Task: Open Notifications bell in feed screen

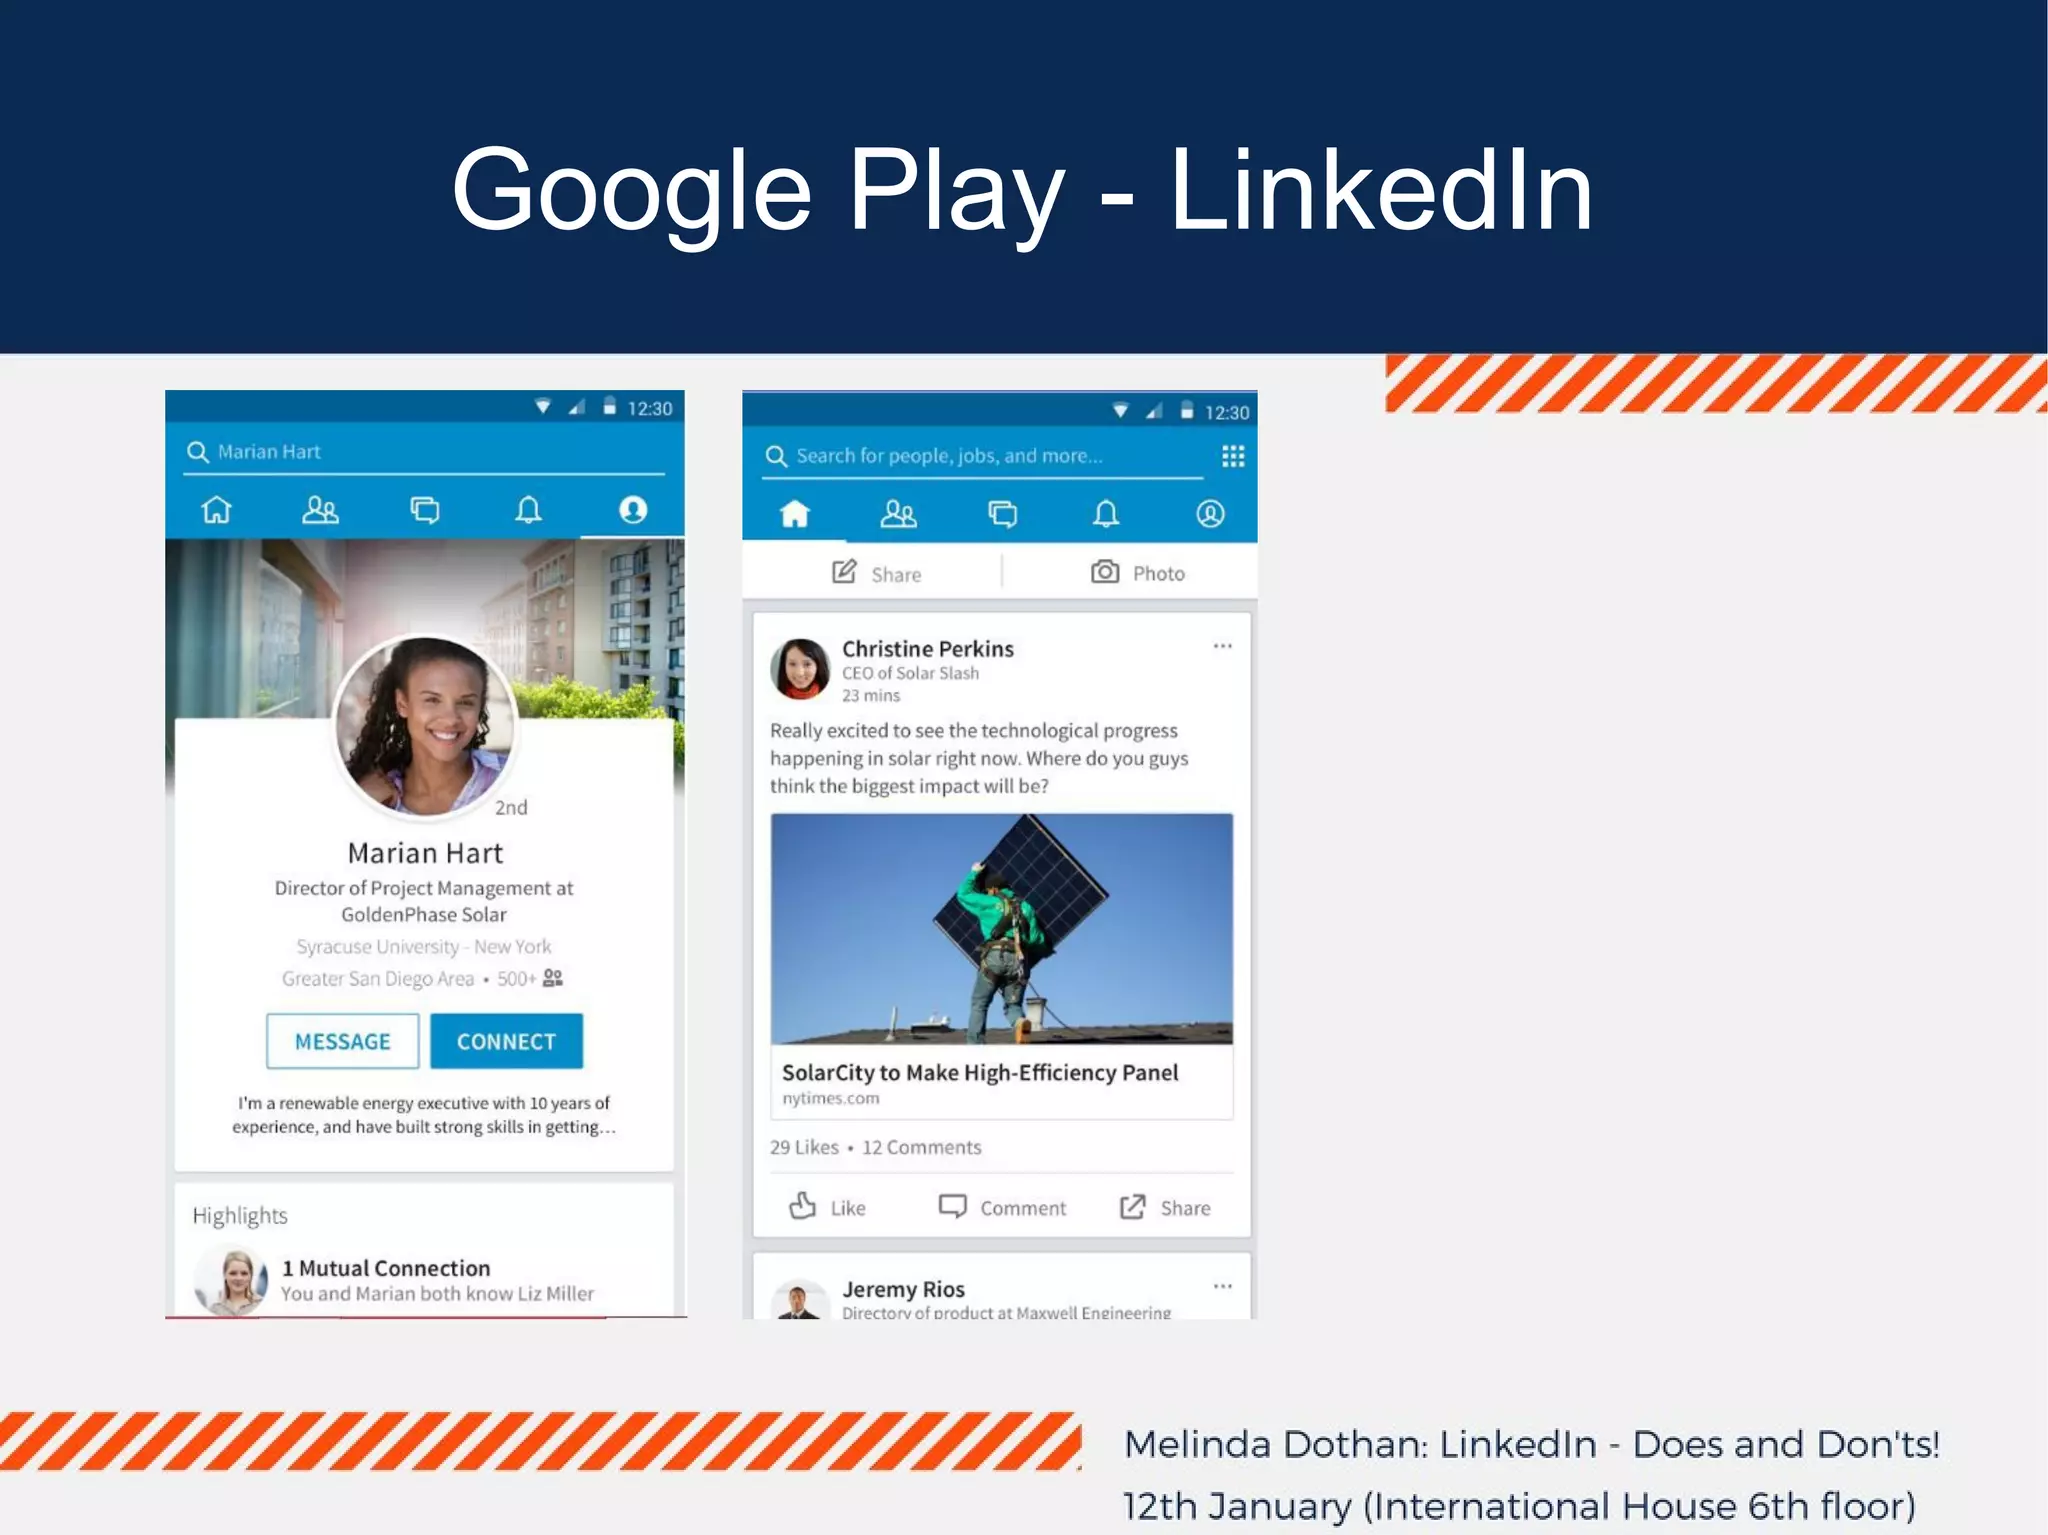Action: [1106, 514]
